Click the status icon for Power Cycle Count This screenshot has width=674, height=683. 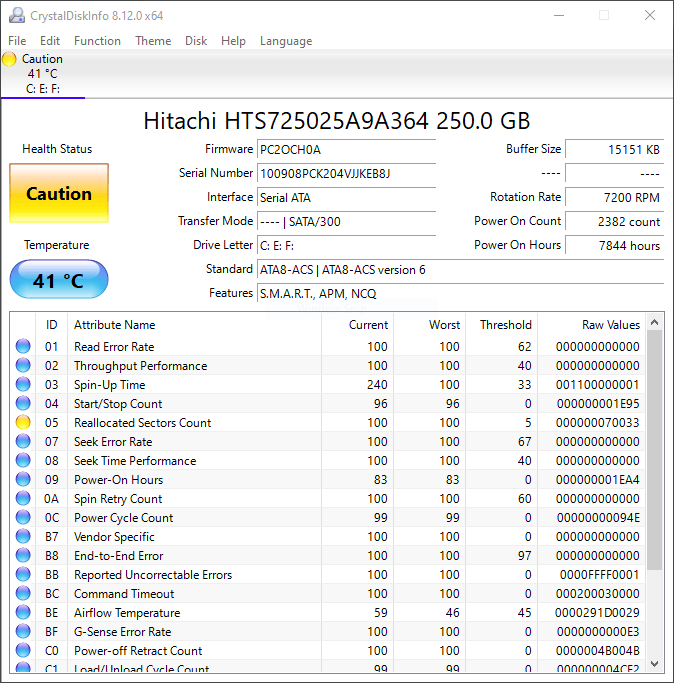pos(23,517)
